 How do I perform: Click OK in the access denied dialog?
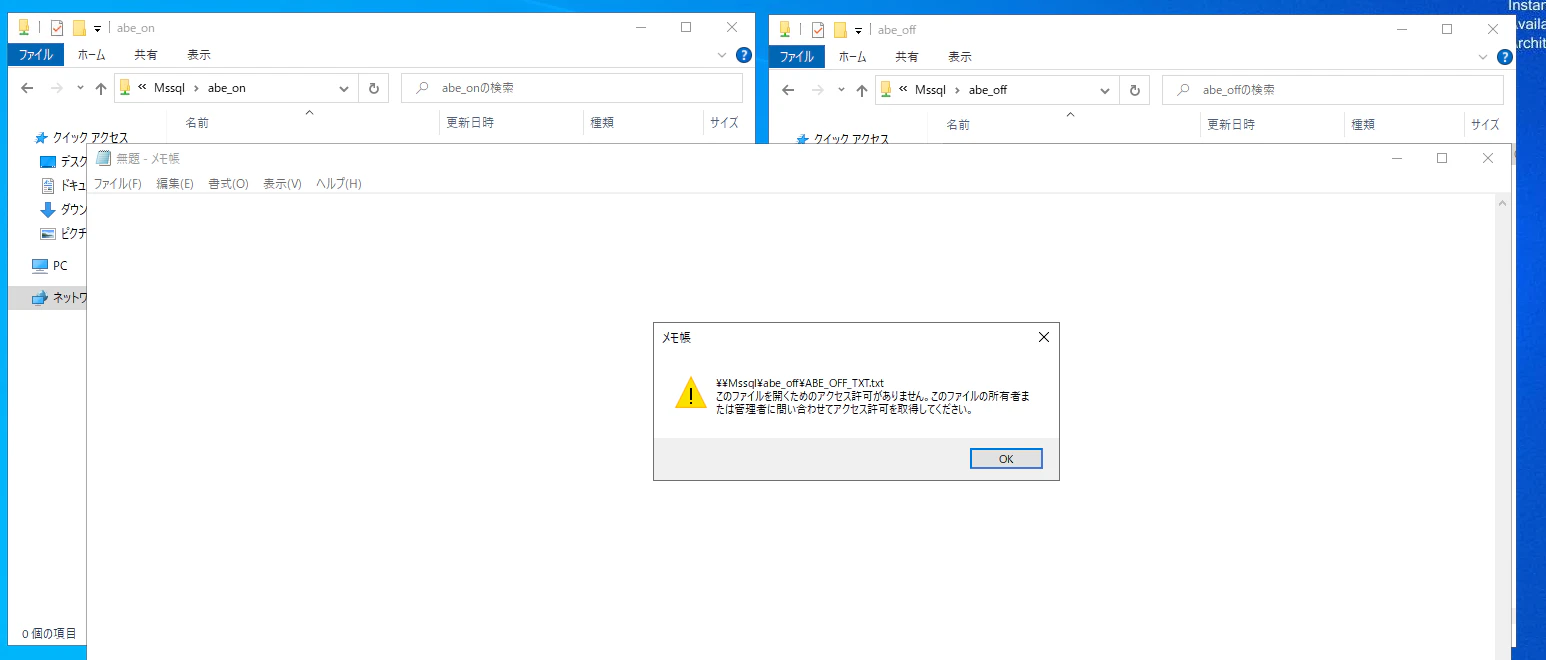pos(1005,458)
